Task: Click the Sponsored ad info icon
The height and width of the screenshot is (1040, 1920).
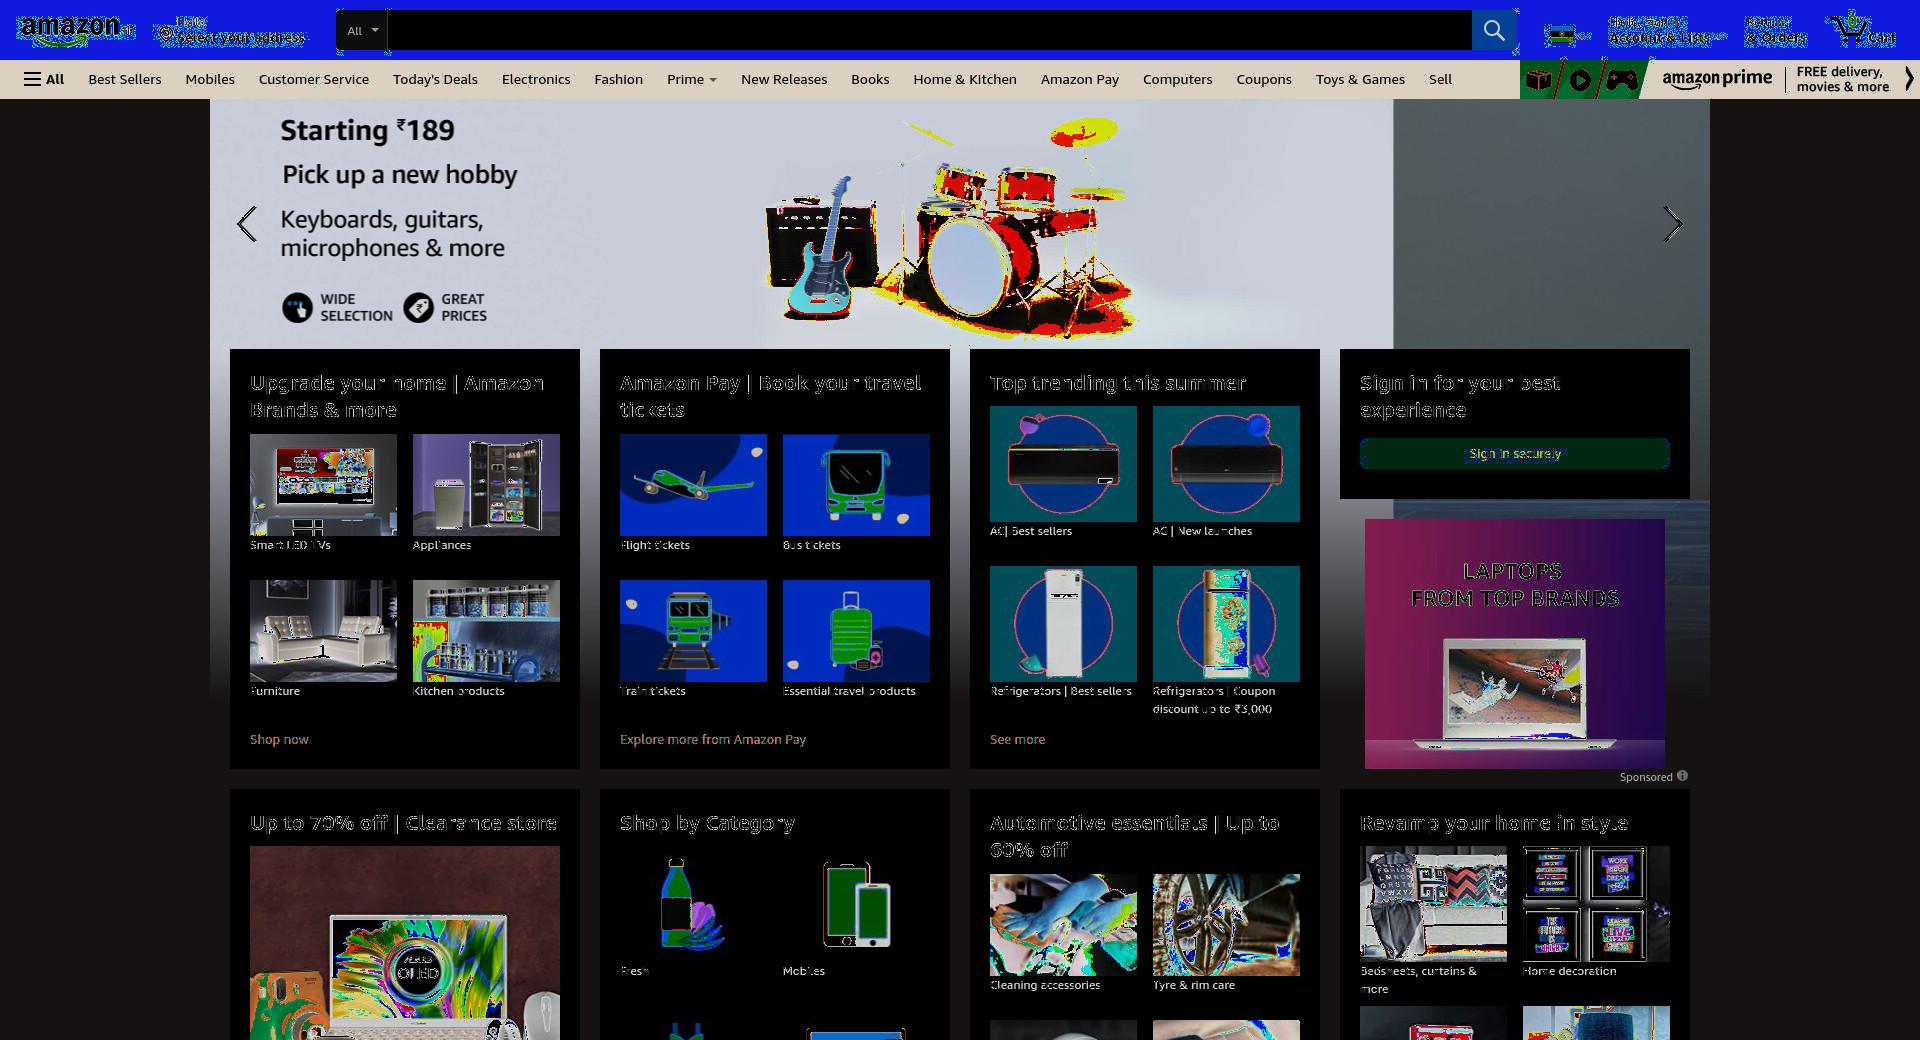Action: (x=1682, y=776)
